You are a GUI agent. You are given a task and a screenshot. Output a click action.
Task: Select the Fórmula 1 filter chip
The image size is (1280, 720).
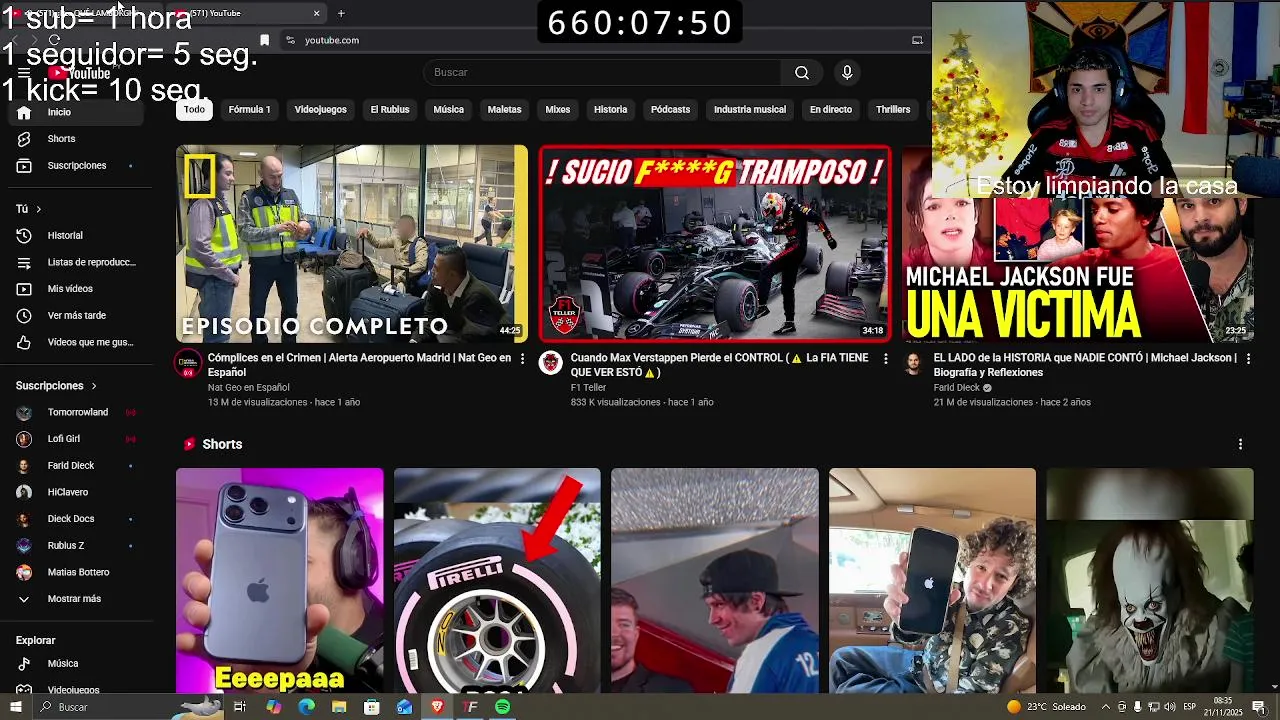point(250,110)
